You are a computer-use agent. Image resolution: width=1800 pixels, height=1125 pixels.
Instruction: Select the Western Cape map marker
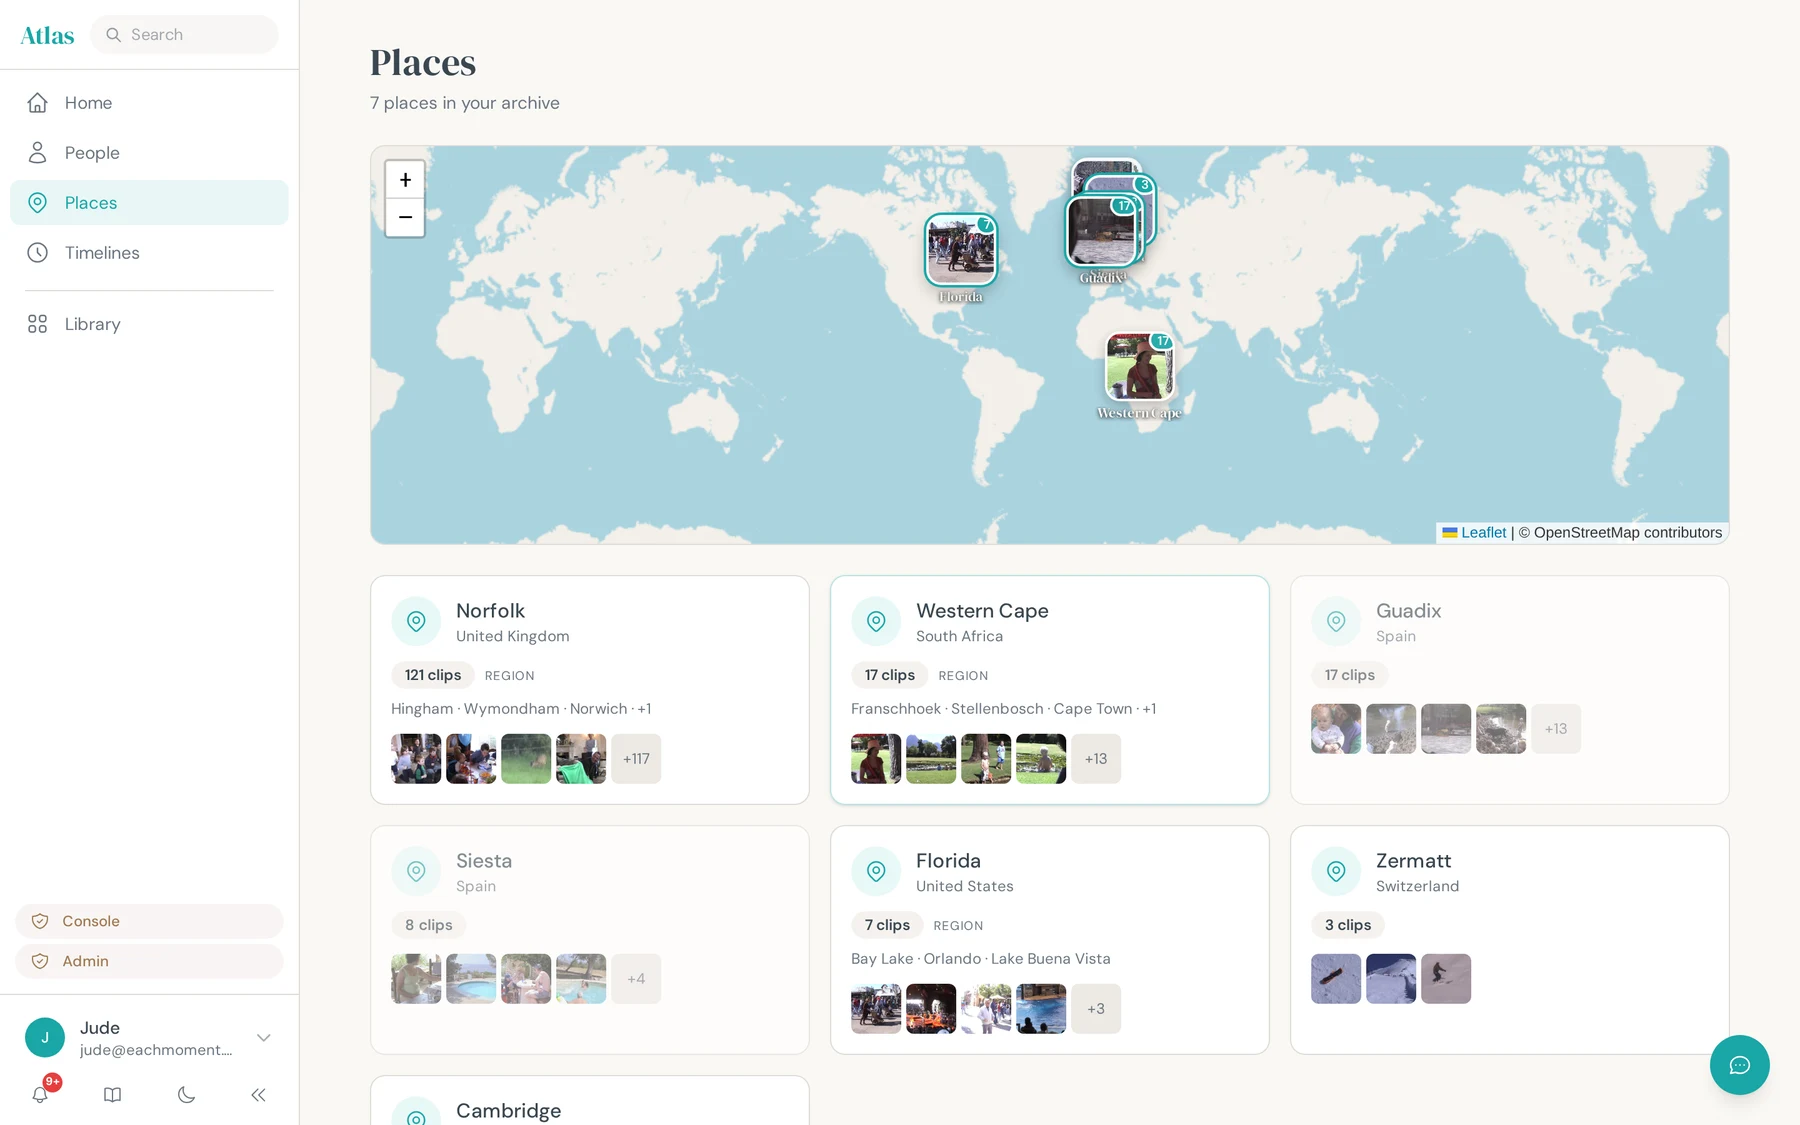(x=1139, y=366)
